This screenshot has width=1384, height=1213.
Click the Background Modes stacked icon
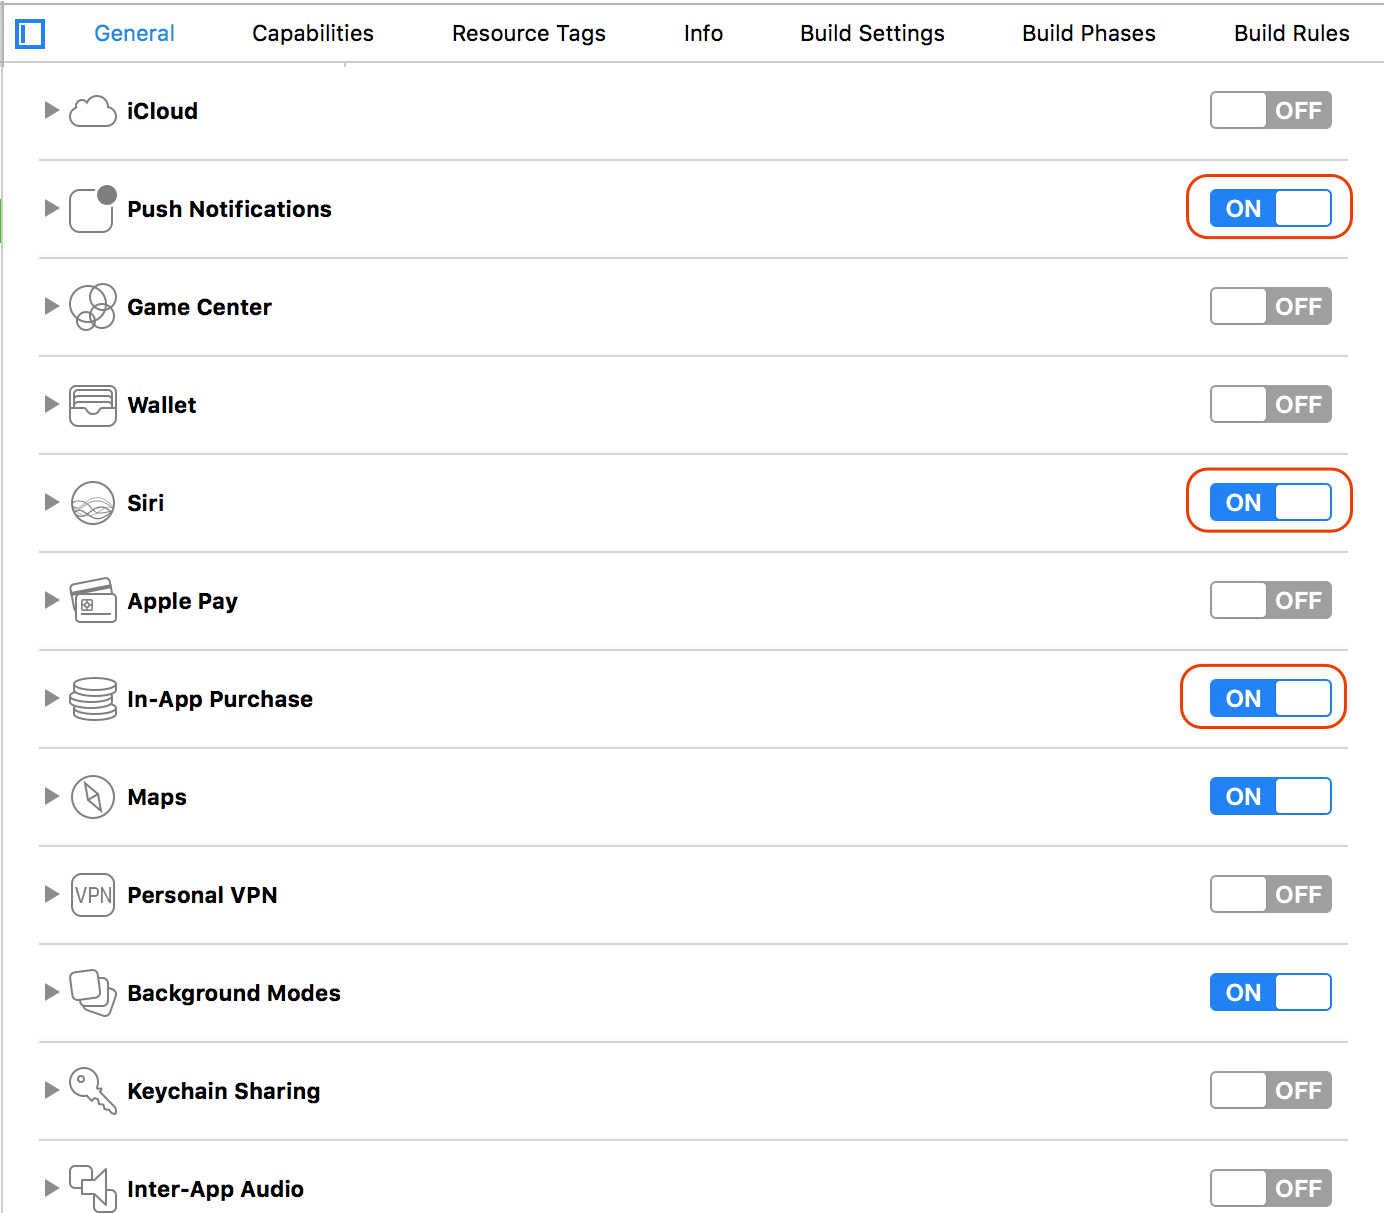pyautogui.click(x=93, y=993)
